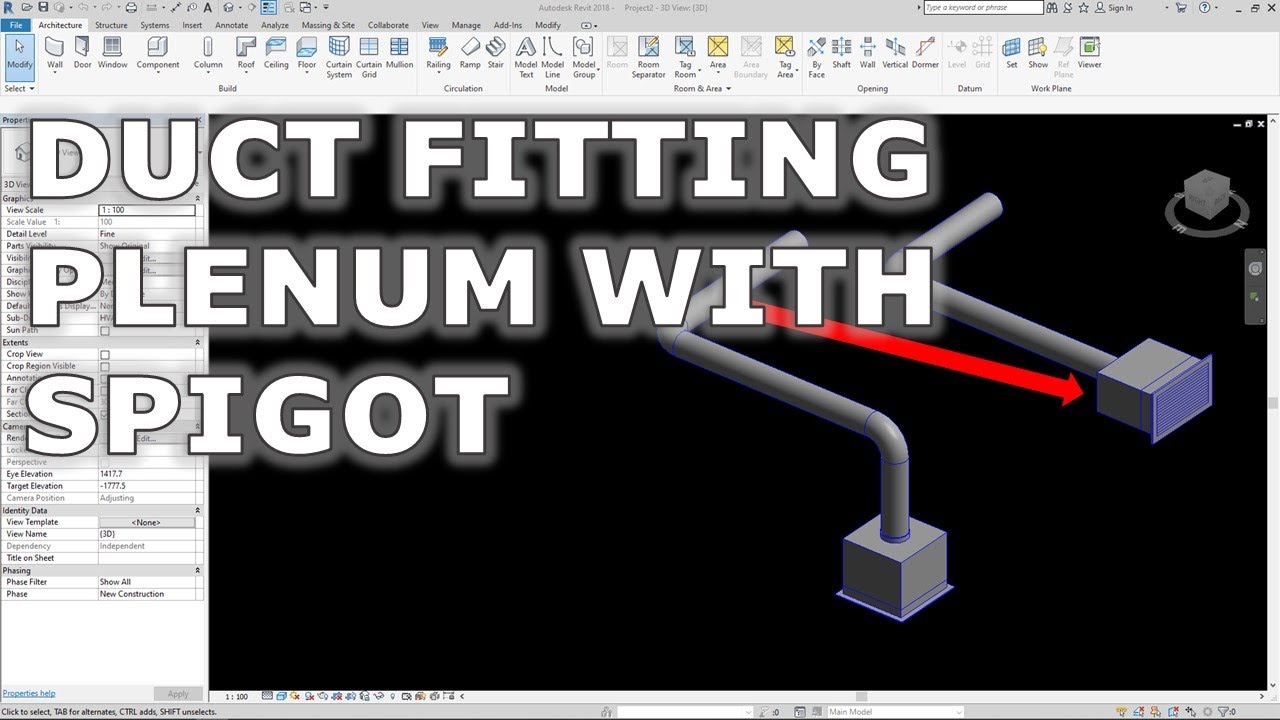The width and height of the screenshot is (1280, 720).
Task: Select the Wall opening tool
Action: pyautogui.click(x=867, y=54)
